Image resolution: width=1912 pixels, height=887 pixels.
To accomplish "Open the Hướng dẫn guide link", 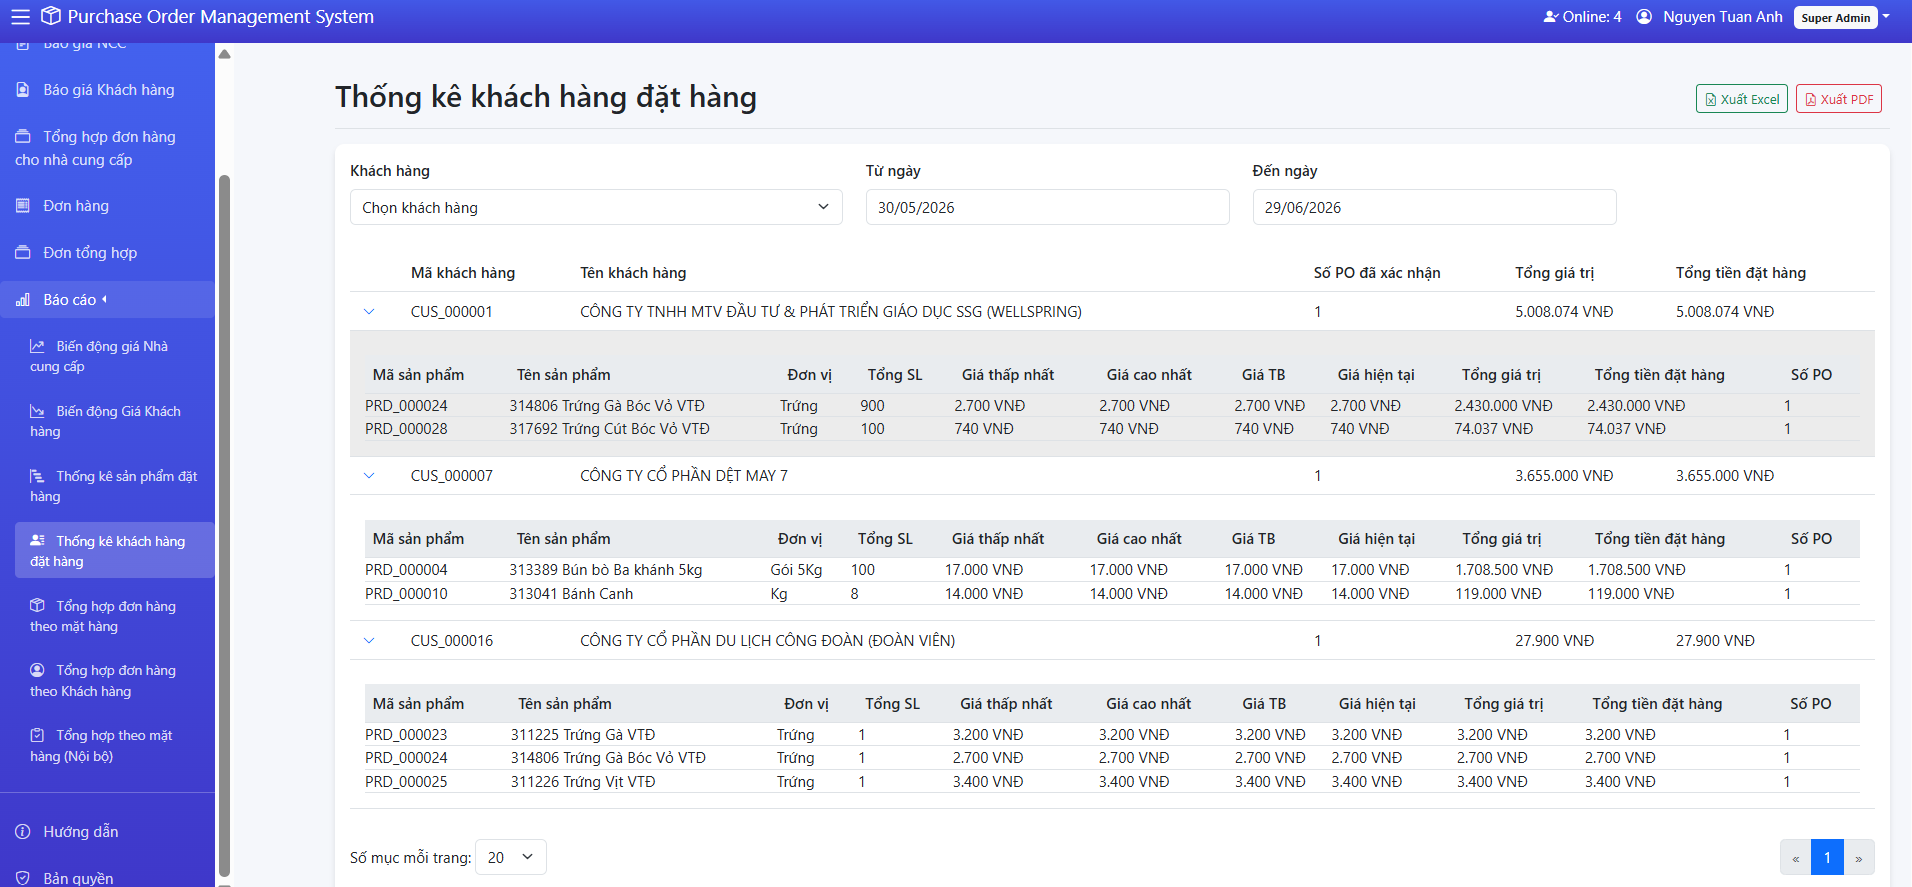I will pyautogui.click(x=107, y=832).
